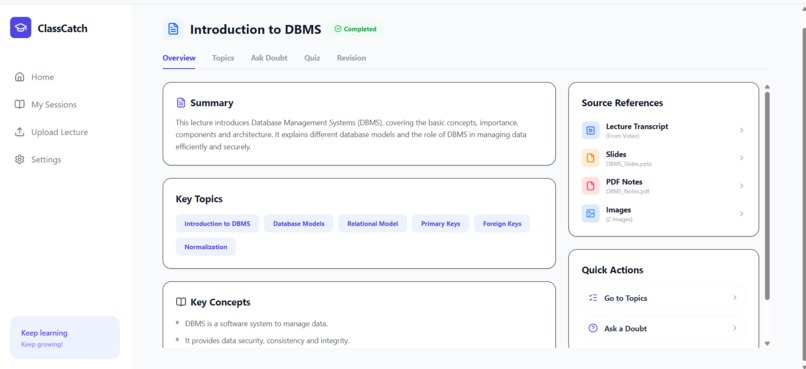Click the green Completed check icon
This screenshot has width=806, height=369.
338,29
